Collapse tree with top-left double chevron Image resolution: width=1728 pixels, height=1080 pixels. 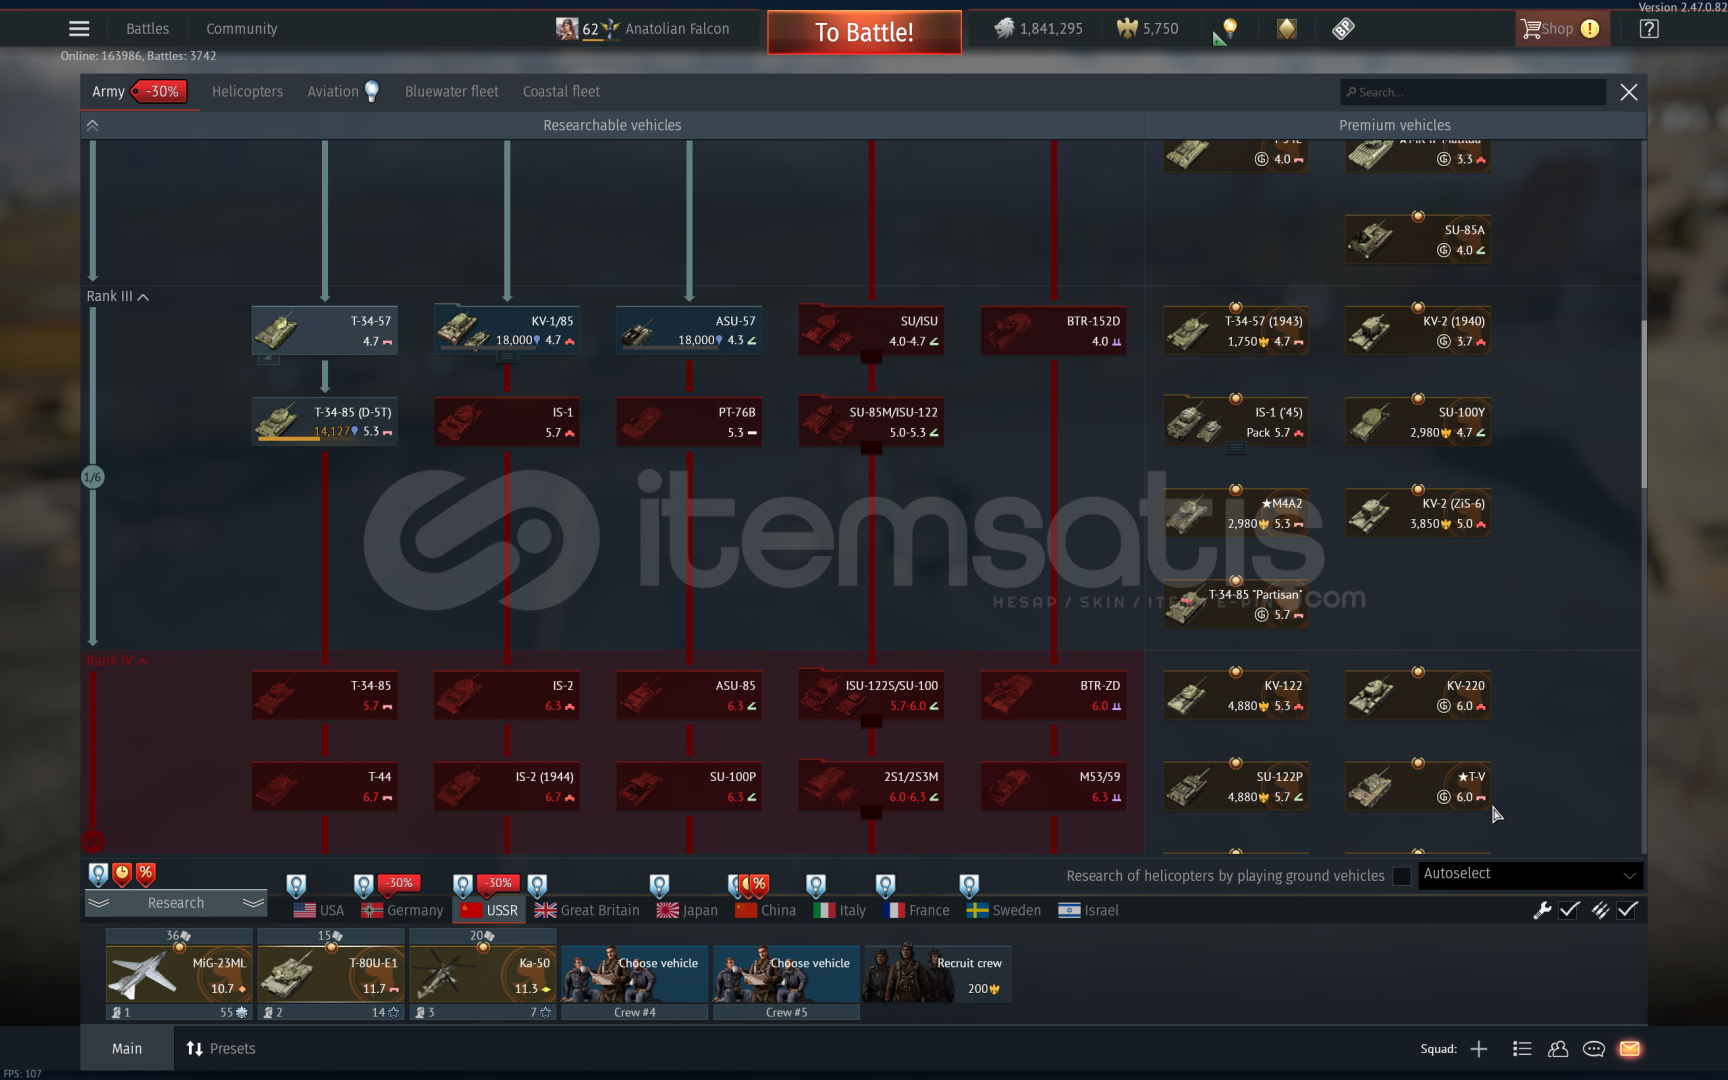92,125
